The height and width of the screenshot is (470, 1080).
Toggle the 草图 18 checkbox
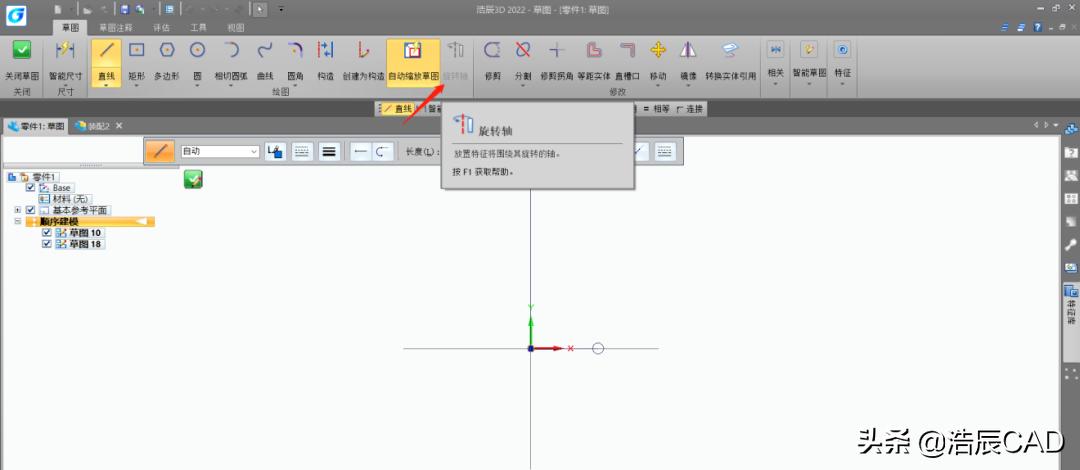[x=47, y=244]
